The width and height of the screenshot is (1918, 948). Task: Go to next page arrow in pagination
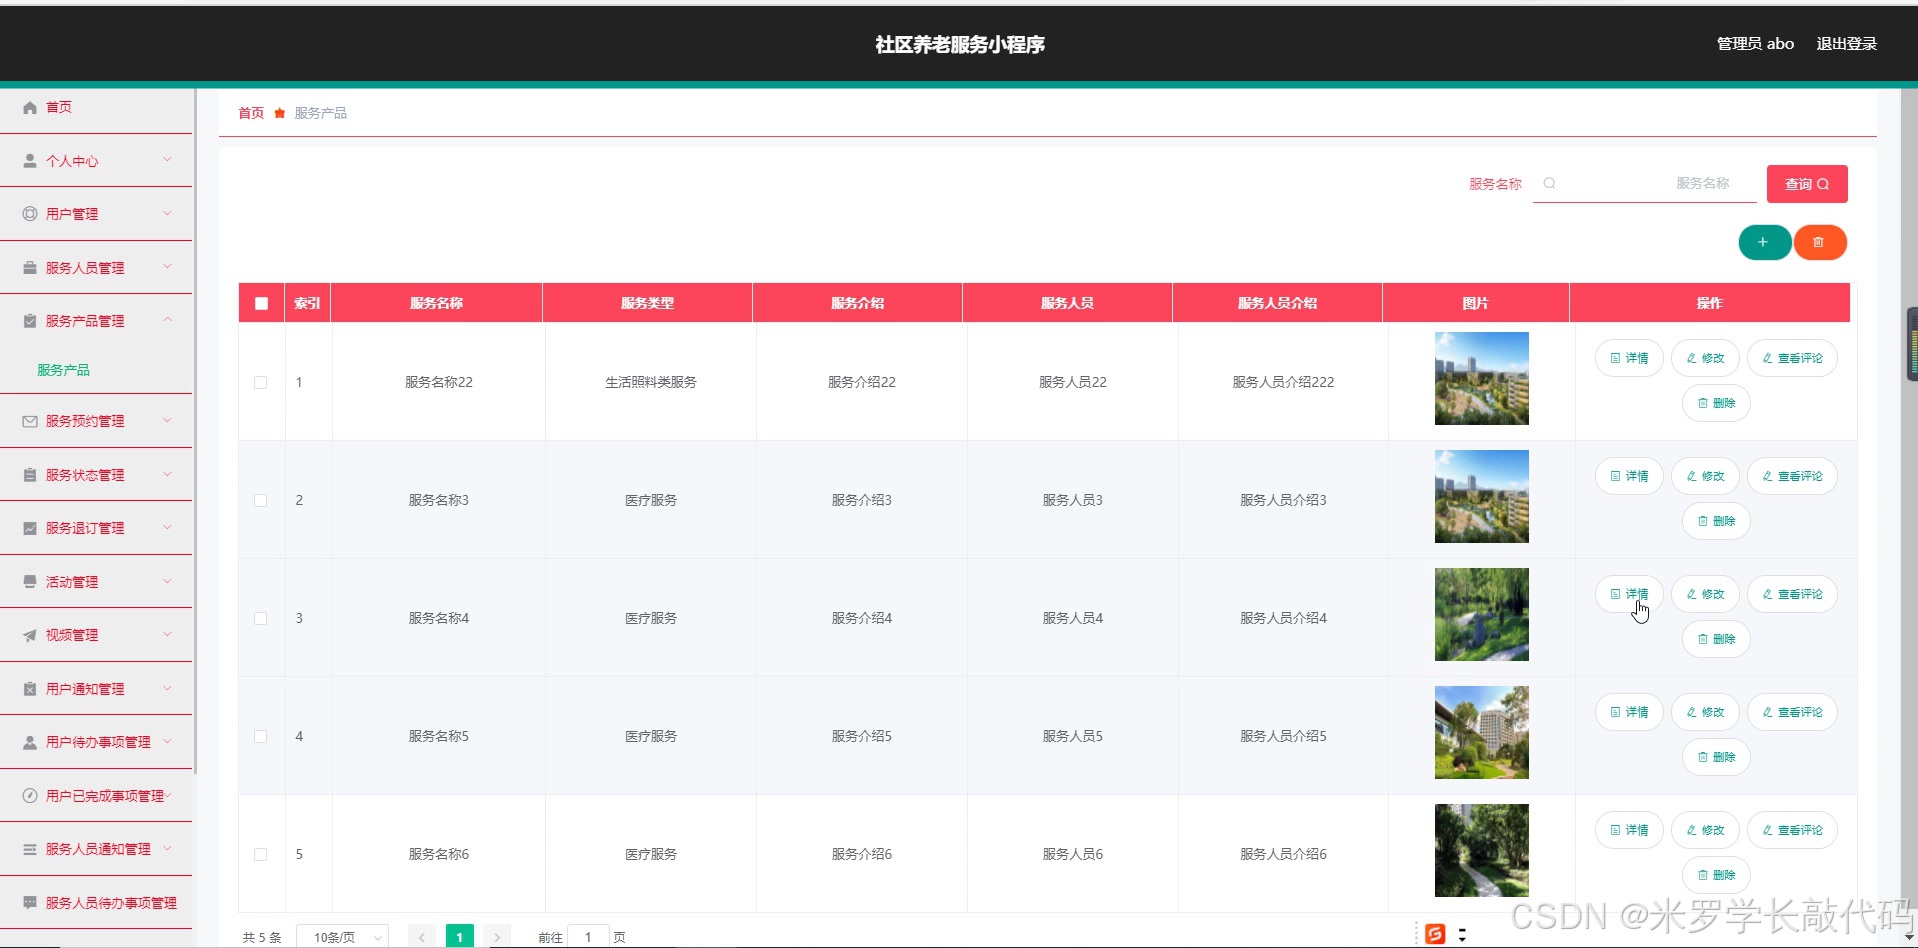click(x=497, y=937)
